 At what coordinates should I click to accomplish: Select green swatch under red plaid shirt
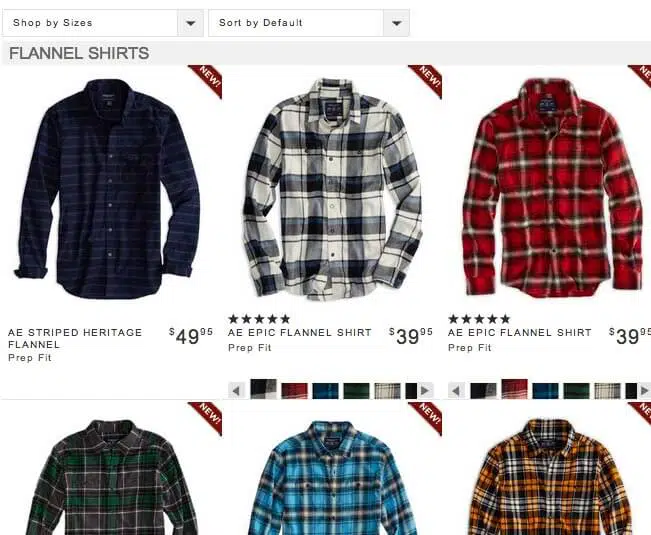click(576, 391)
